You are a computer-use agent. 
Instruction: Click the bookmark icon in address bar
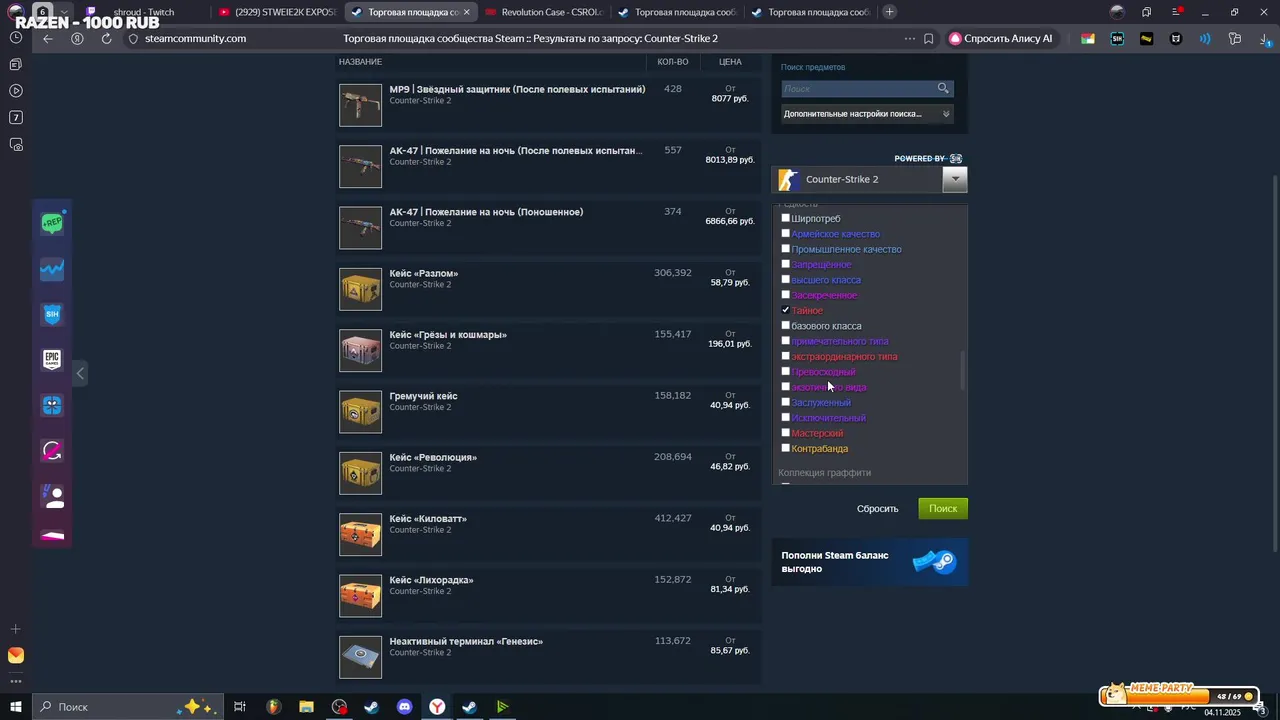[929, 39]
